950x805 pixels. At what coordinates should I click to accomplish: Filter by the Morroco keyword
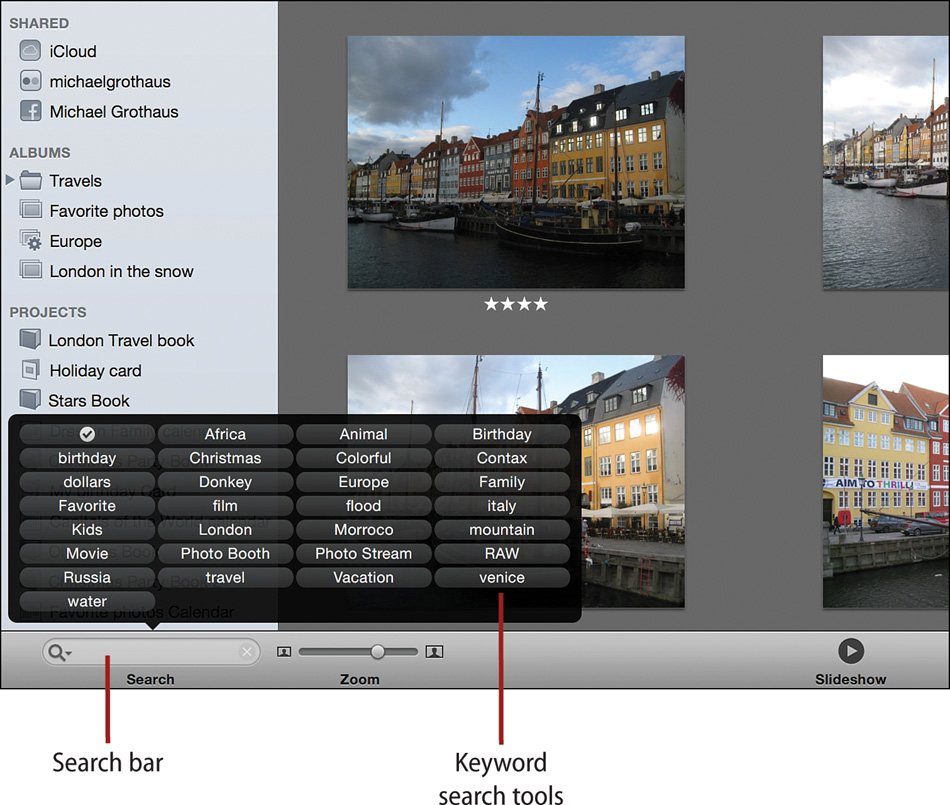click(364, 530)
